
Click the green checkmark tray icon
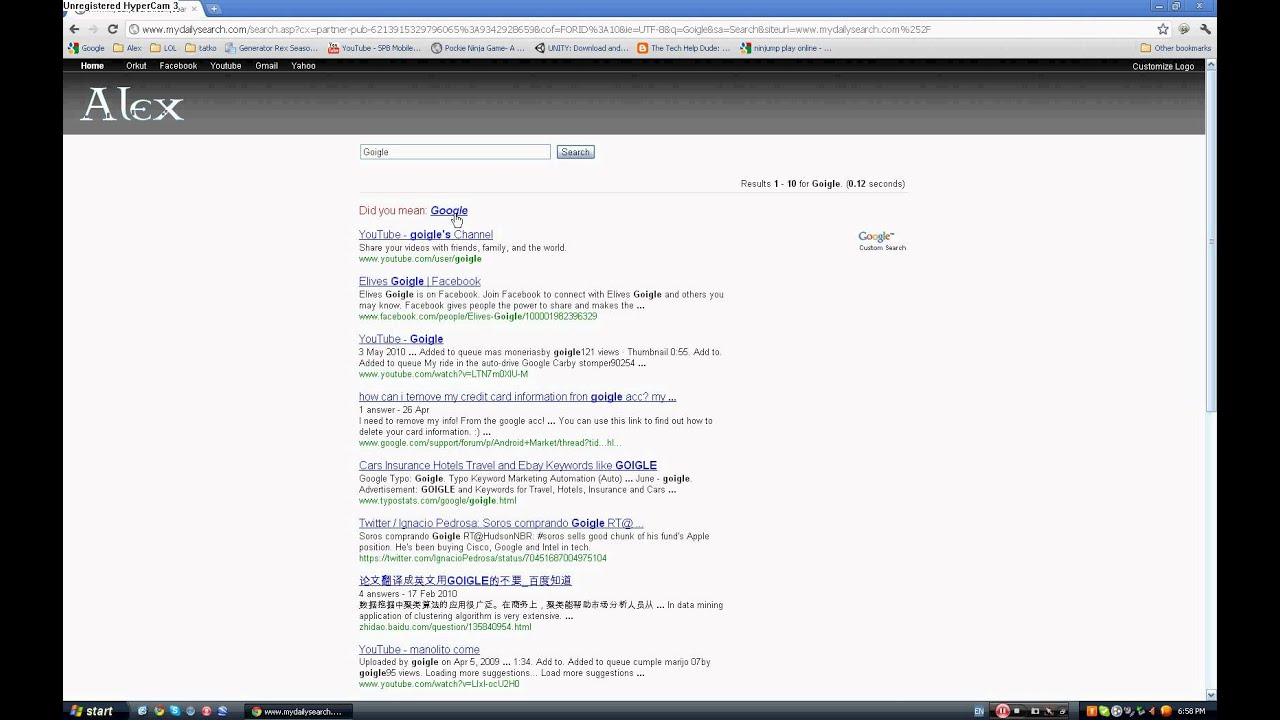pyautogui.click(x=1104, y=711)
